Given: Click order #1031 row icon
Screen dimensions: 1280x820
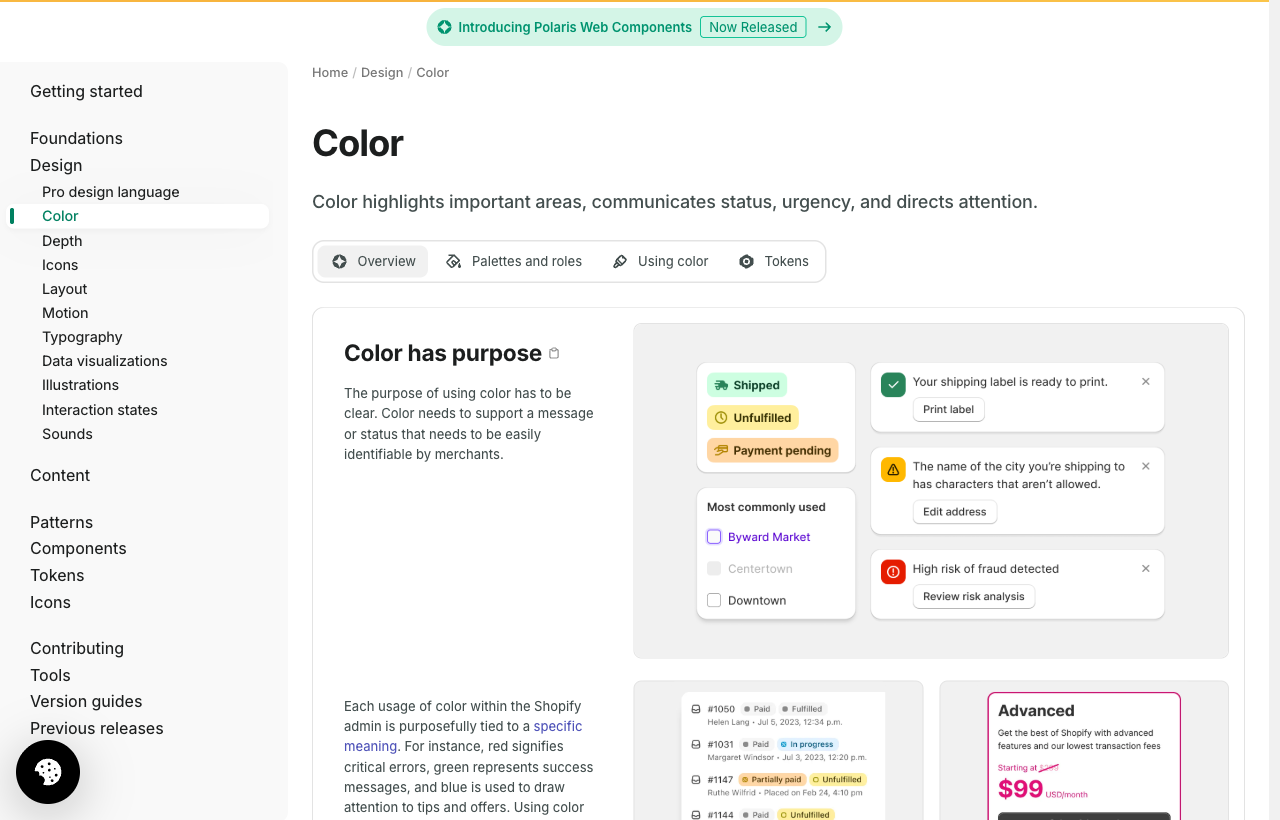Looking at the screenshot, I should [x=697, y=744].
